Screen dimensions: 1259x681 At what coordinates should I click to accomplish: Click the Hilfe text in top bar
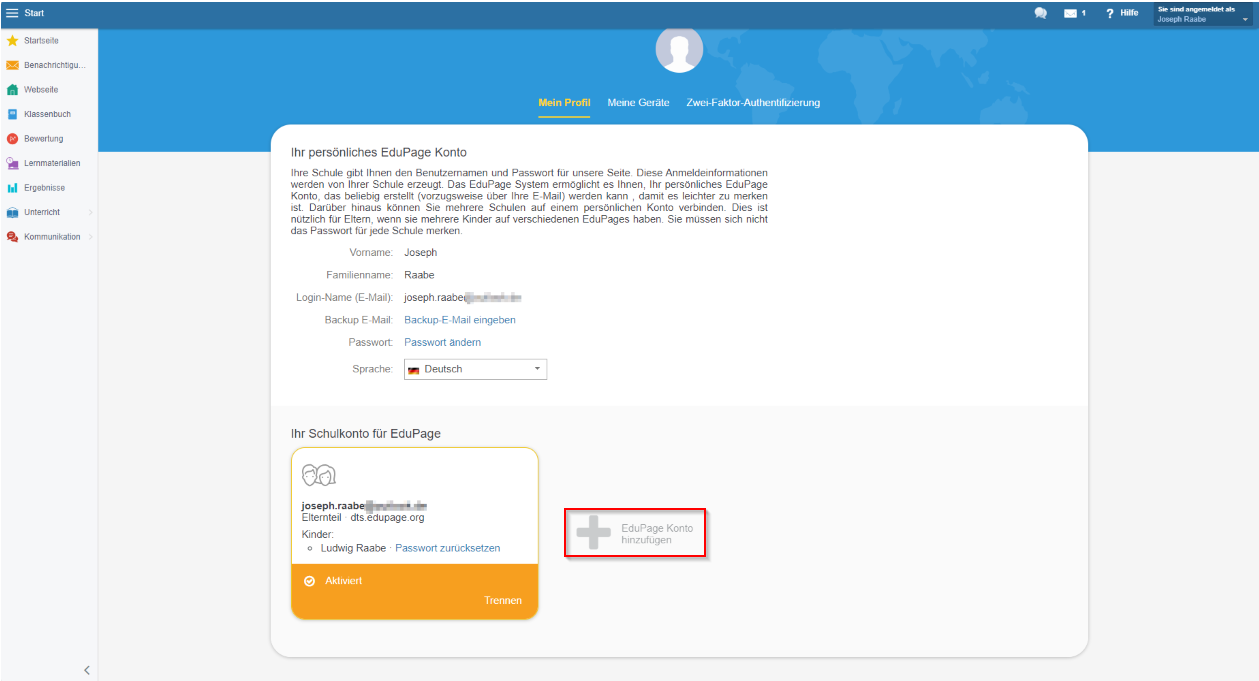1129,13
